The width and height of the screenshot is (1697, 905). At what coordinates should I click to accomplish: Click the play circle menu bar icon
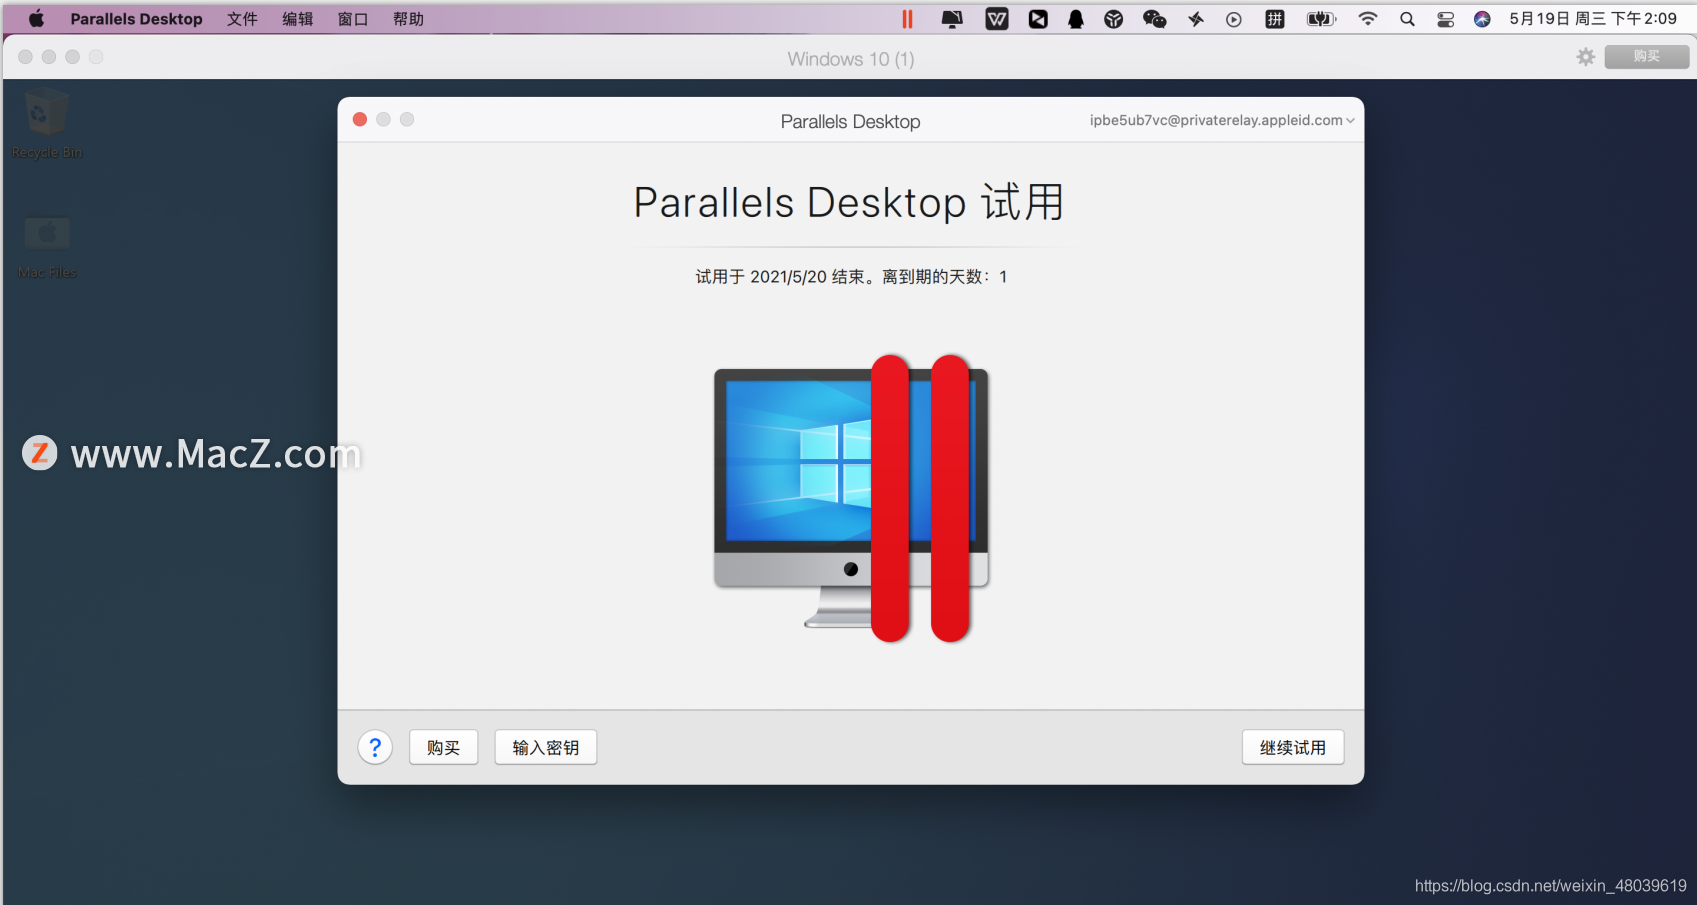coord(1234,19)
